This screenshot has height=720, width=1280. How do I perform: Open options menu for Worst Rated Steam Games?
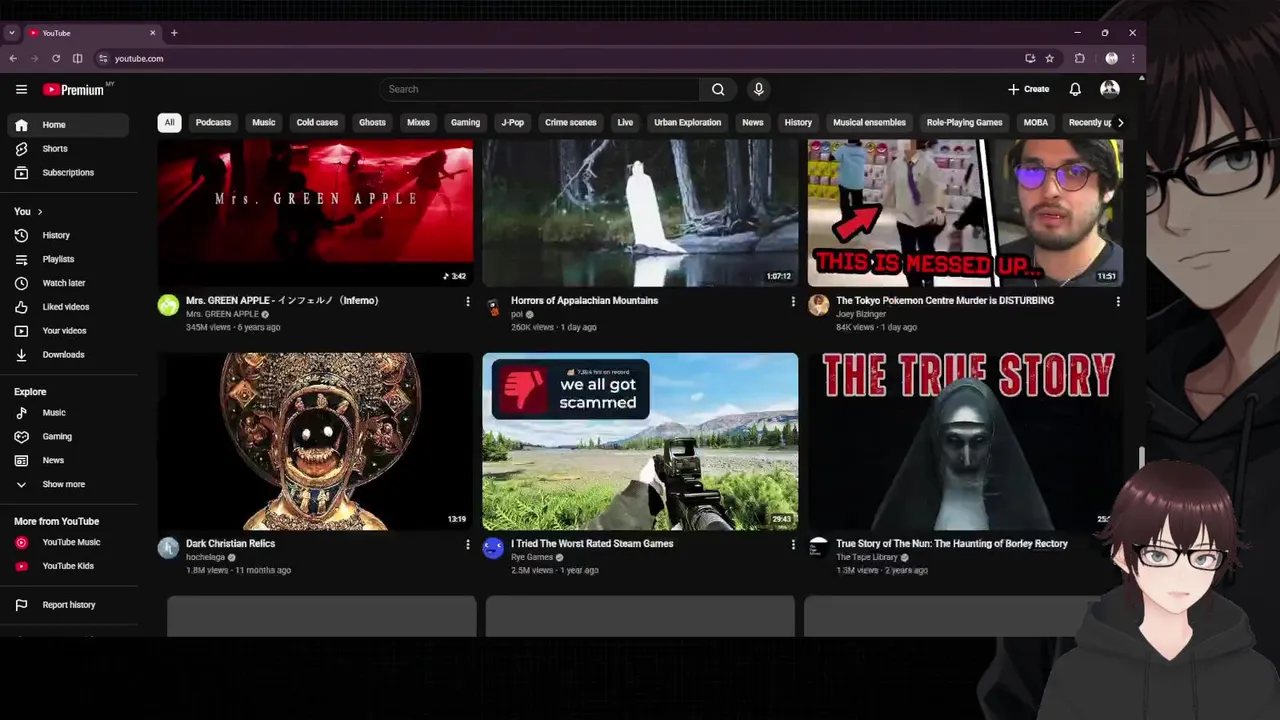click(x=793, y=544)
